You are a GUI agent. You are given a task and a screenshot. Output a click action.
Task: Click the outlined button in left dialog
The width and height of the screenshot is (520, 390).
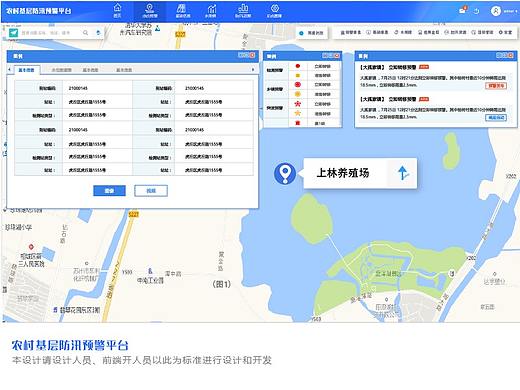coord(151,191)
